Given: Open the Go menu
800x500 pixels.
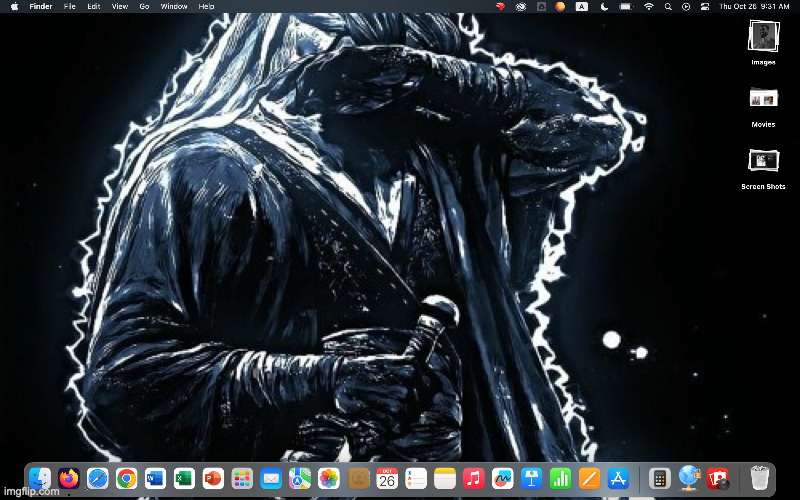Looking at the screenshot, I should click(144, 7).
